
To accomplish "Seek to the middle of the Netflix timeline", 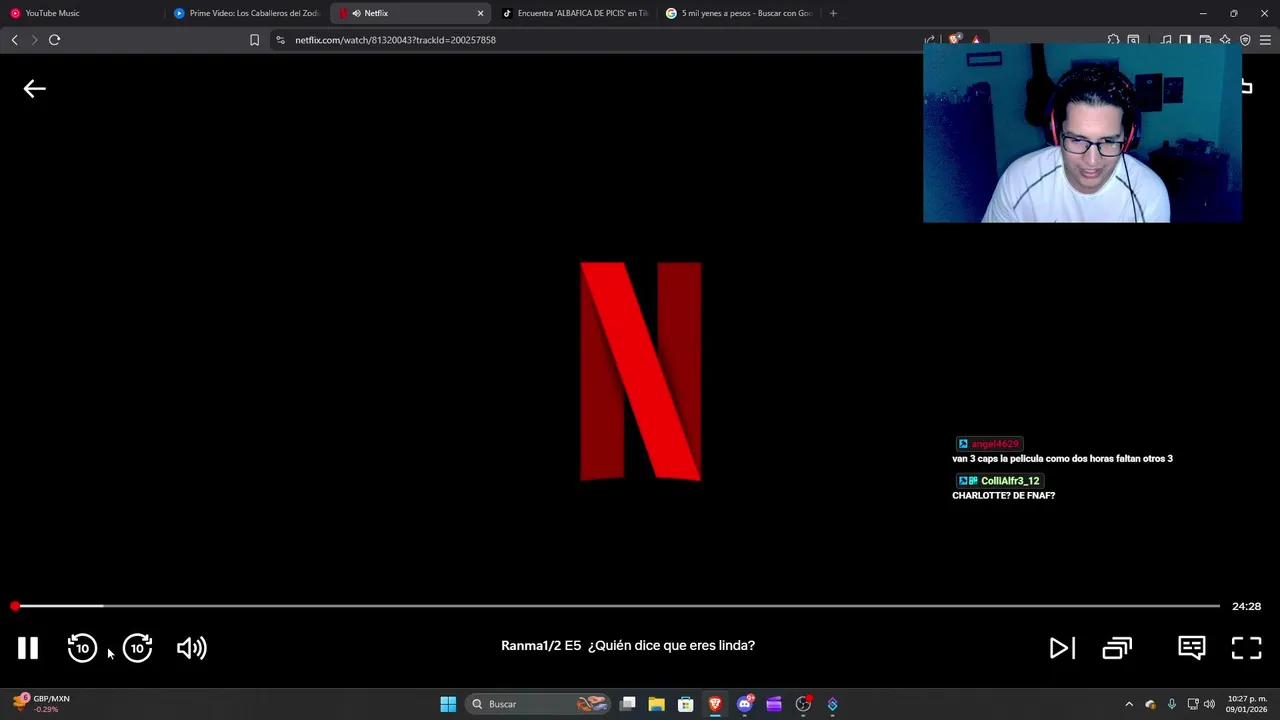I will click(617, 606).
